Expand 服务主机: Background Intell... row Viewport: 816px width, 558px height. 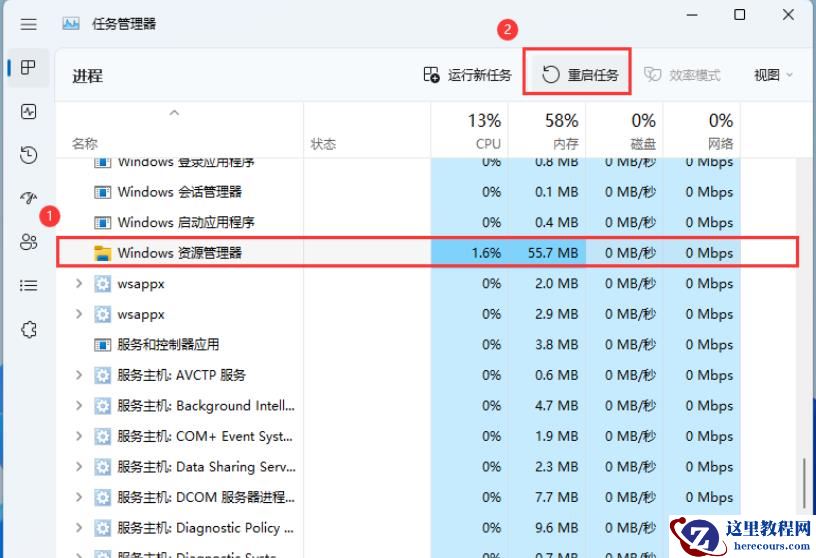(x=79, y=406)
